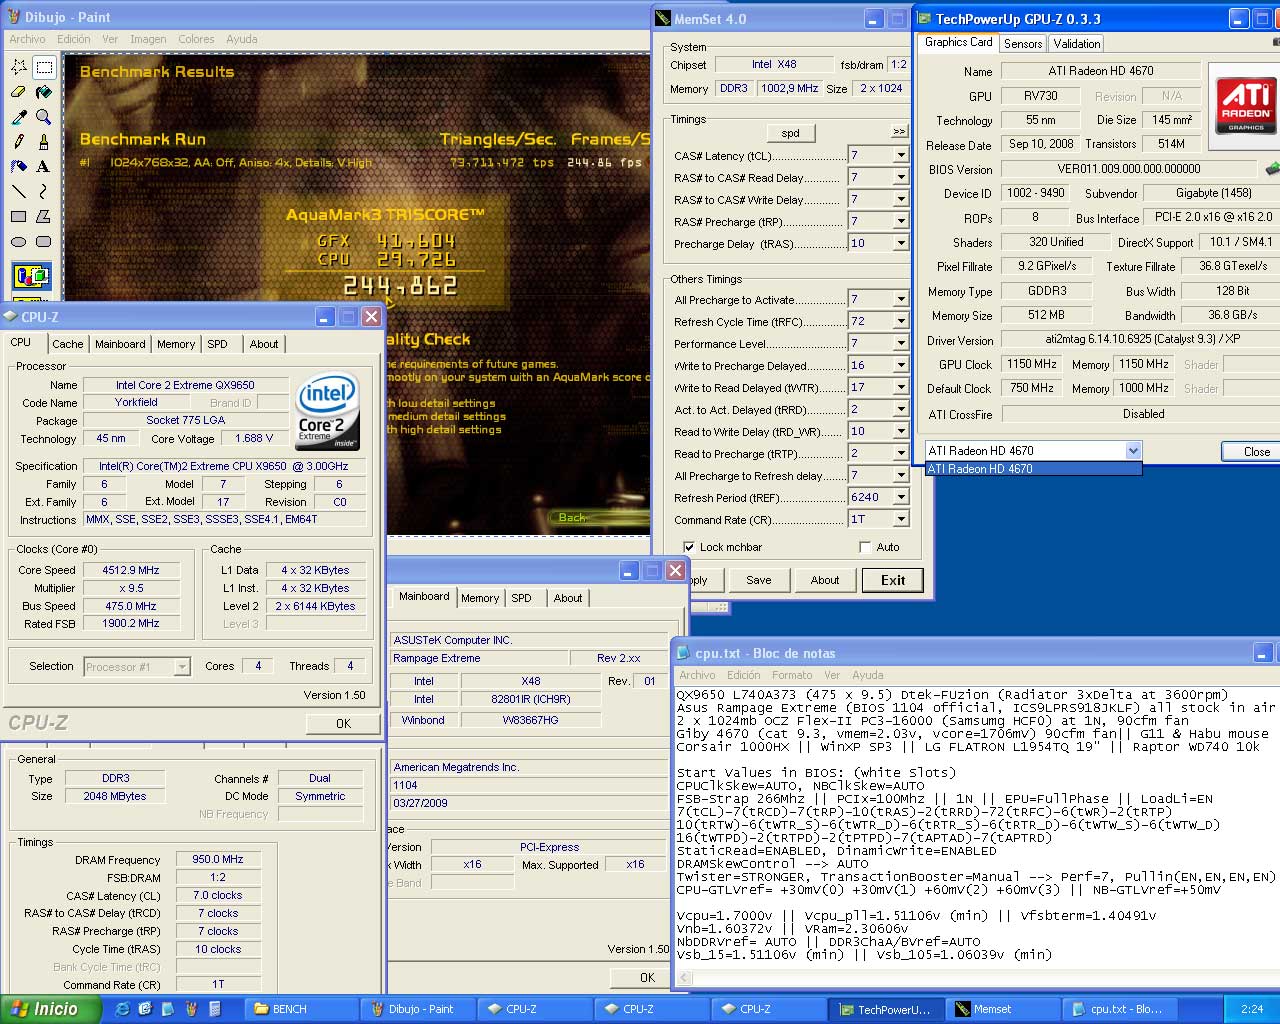Screen dimensions: 1280x1024
Task: Open the ATI Radeon HD 4670 card selector in GPU-Z
Action: [x=1133, y=451]
